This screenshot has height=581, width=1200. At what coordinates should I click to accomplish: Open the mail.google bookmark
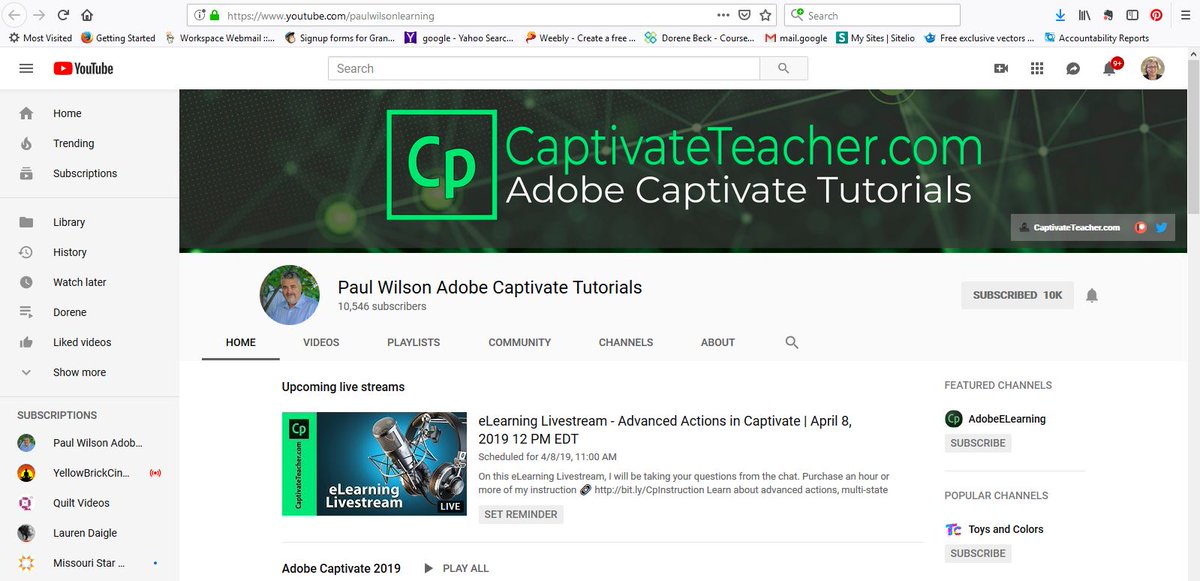click(x=796, y=38)
